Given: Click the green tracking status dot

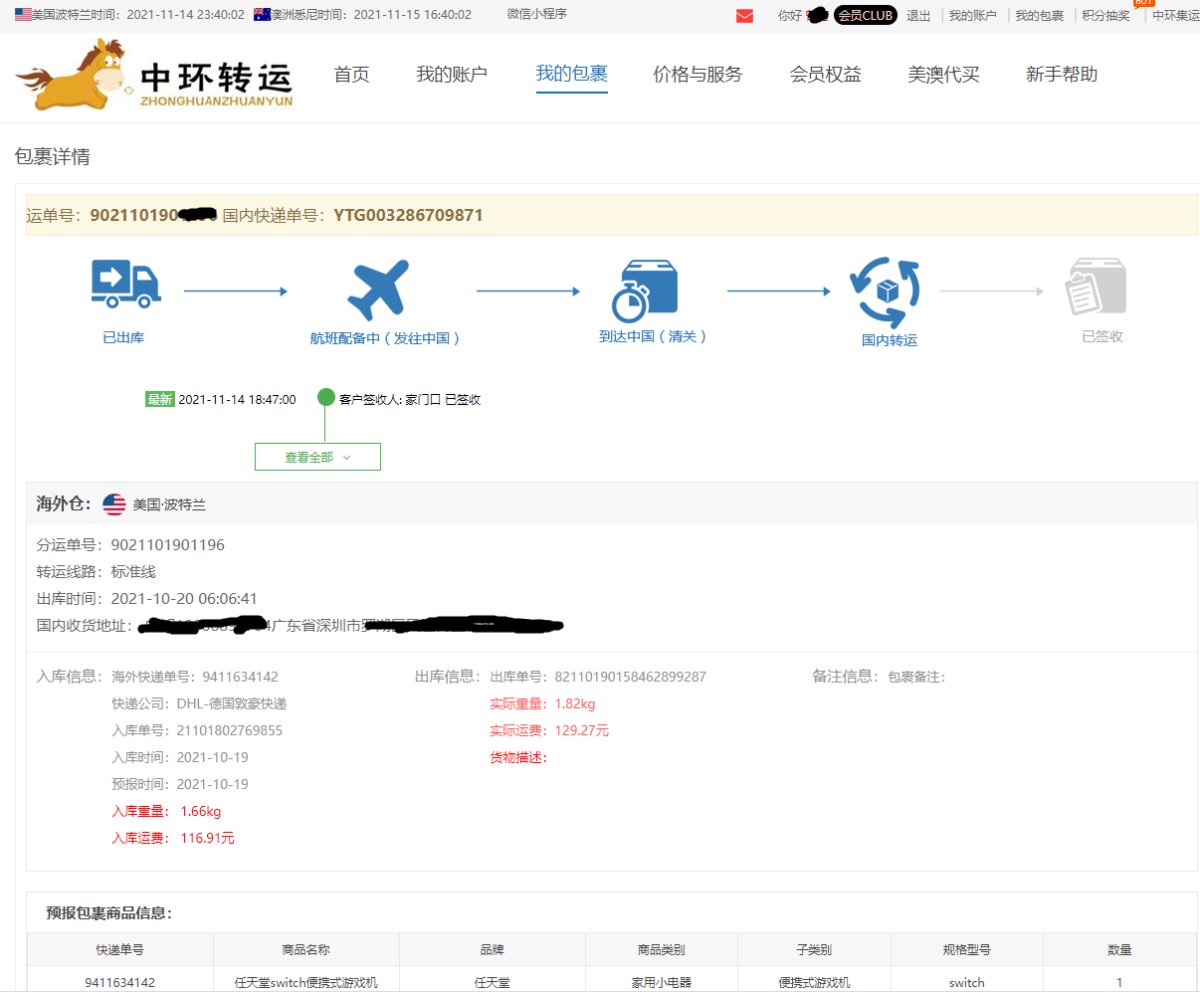Looking at the screenshot, I should tap(326, 397).
